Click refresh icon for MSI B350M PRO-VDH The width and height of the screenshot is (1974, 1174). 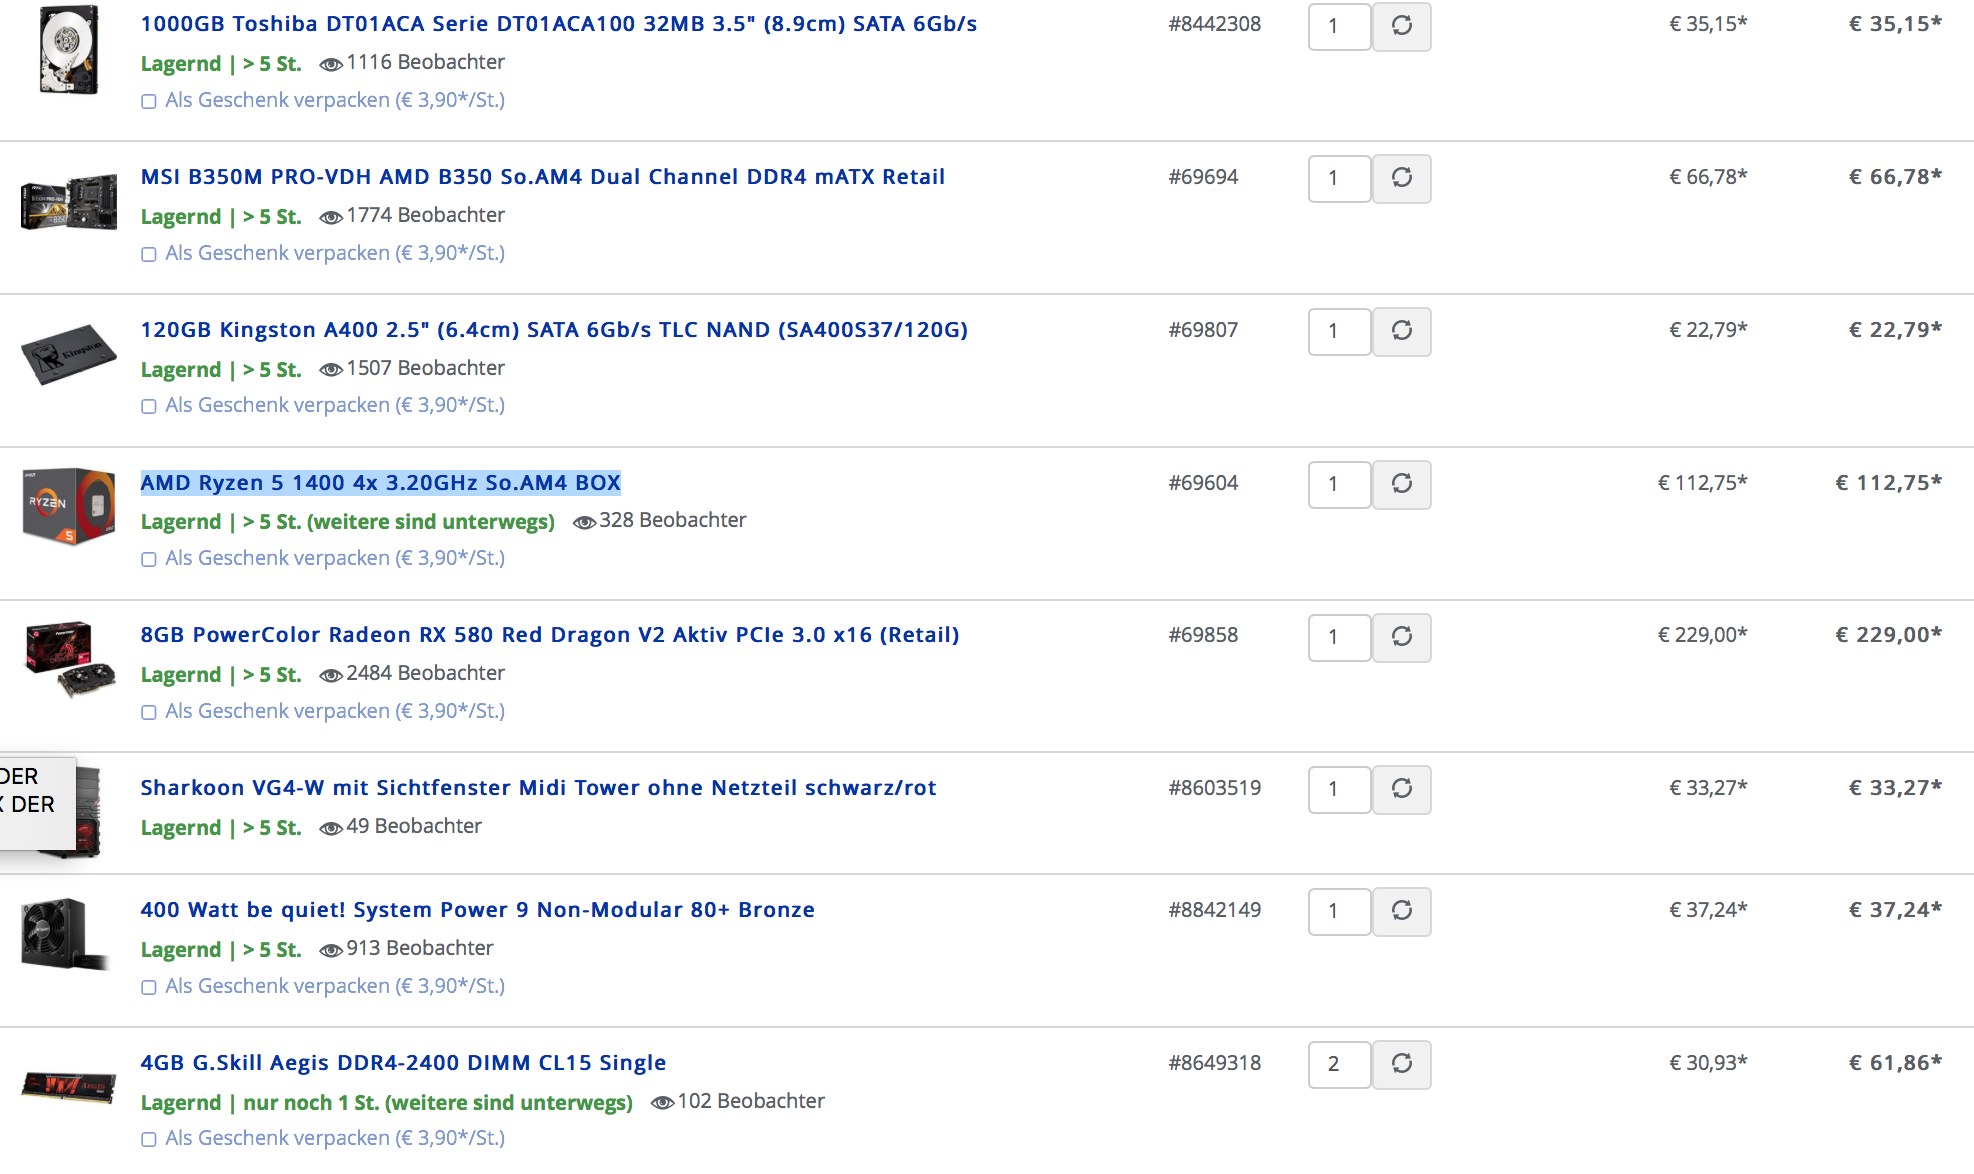(x=1401, y=178)
